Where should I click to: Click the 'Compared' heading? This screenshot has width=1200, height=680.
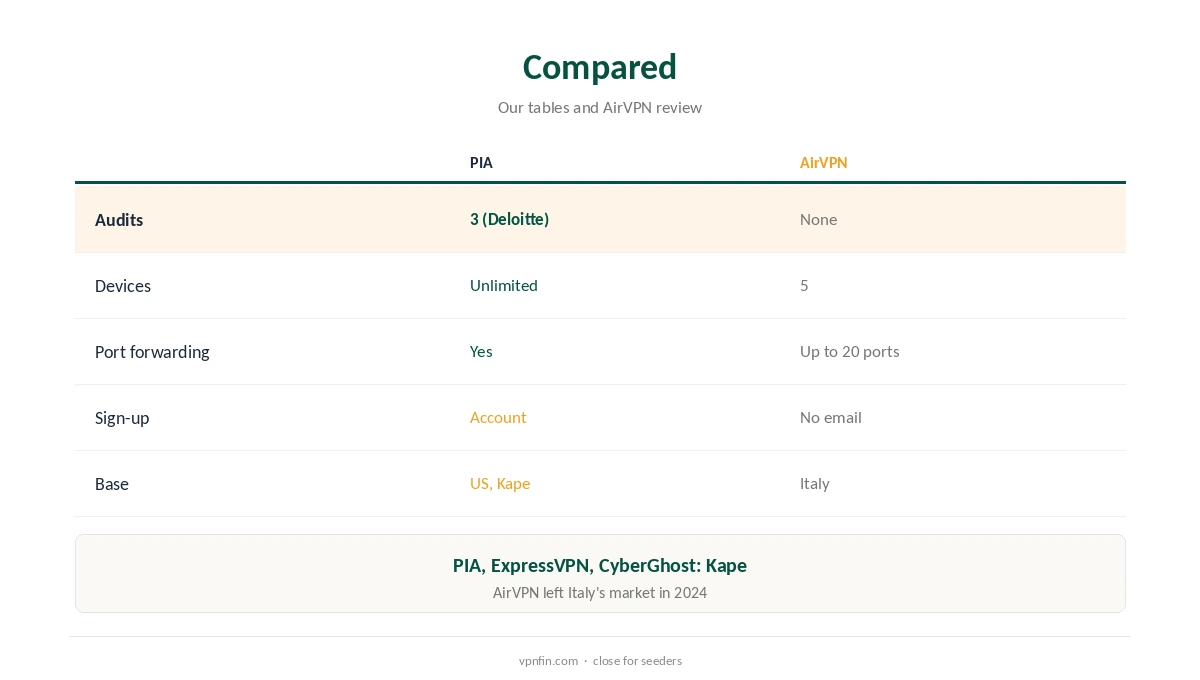[x=600, y=67]
